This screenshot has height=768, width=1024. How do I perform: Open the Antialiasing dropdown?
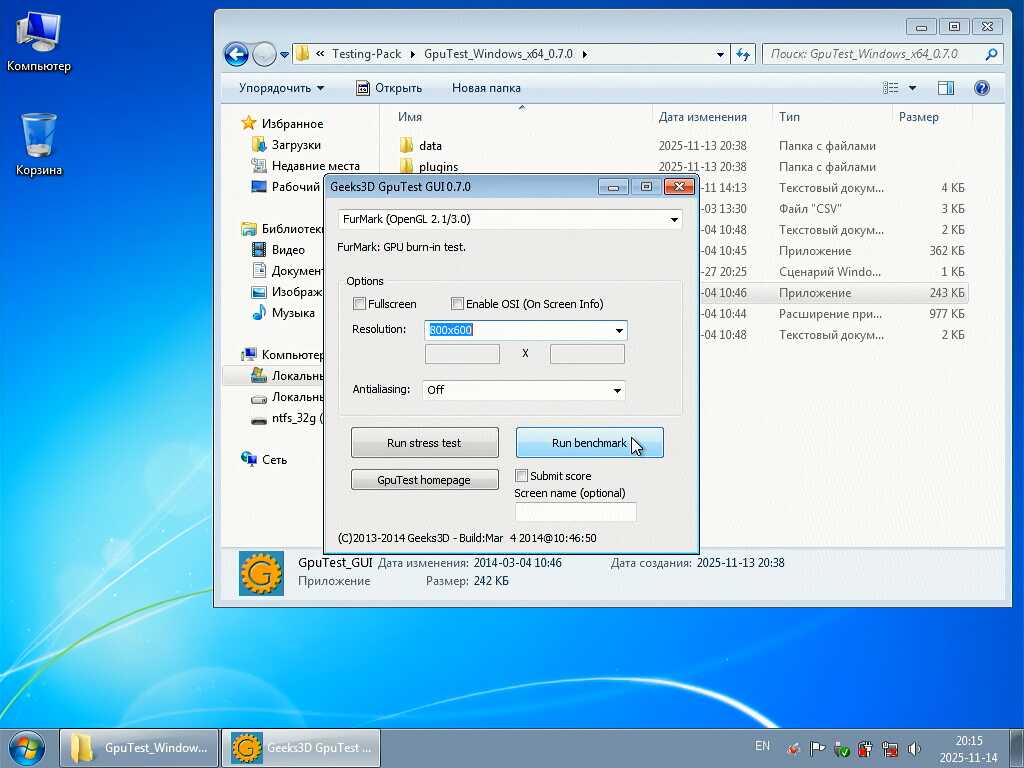(x=617, y=390)
